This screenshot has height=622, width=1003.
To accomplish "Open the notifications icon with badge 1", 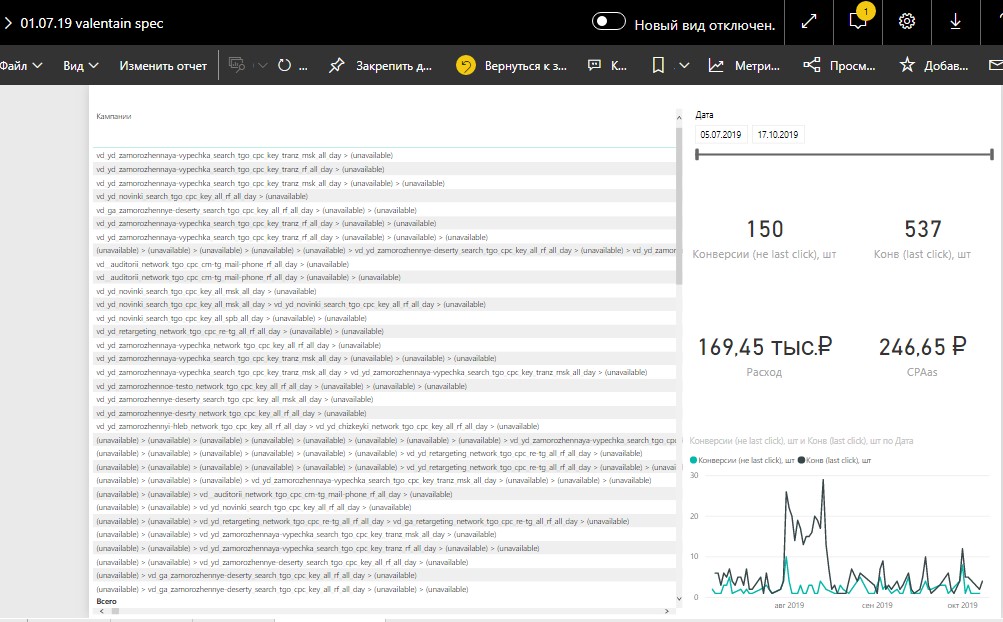I will [x=858, y=21].
